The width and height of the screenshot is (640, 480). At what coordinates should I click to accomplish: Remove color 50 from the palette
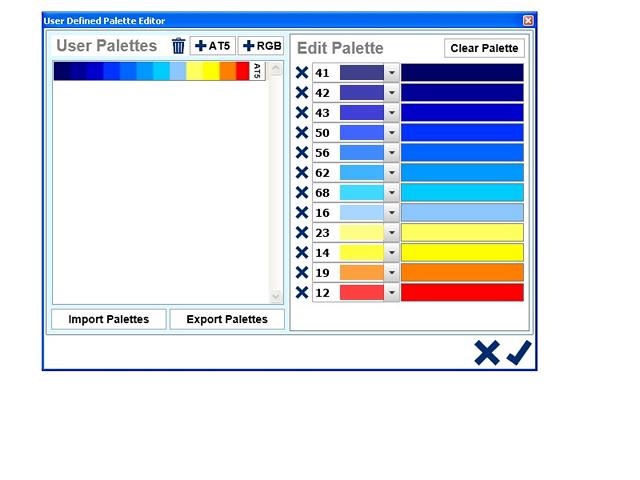coord(302,132)
